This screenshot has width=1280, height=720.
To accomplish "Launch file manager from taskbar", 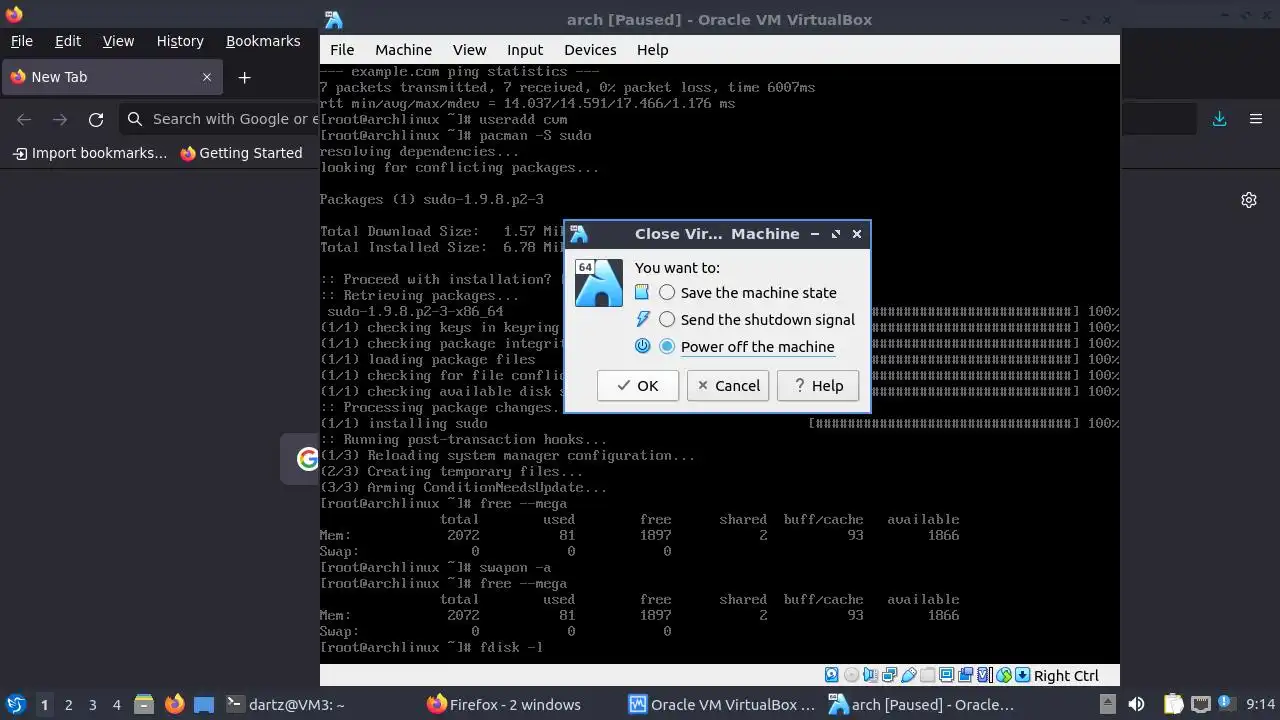I will 143,705.
